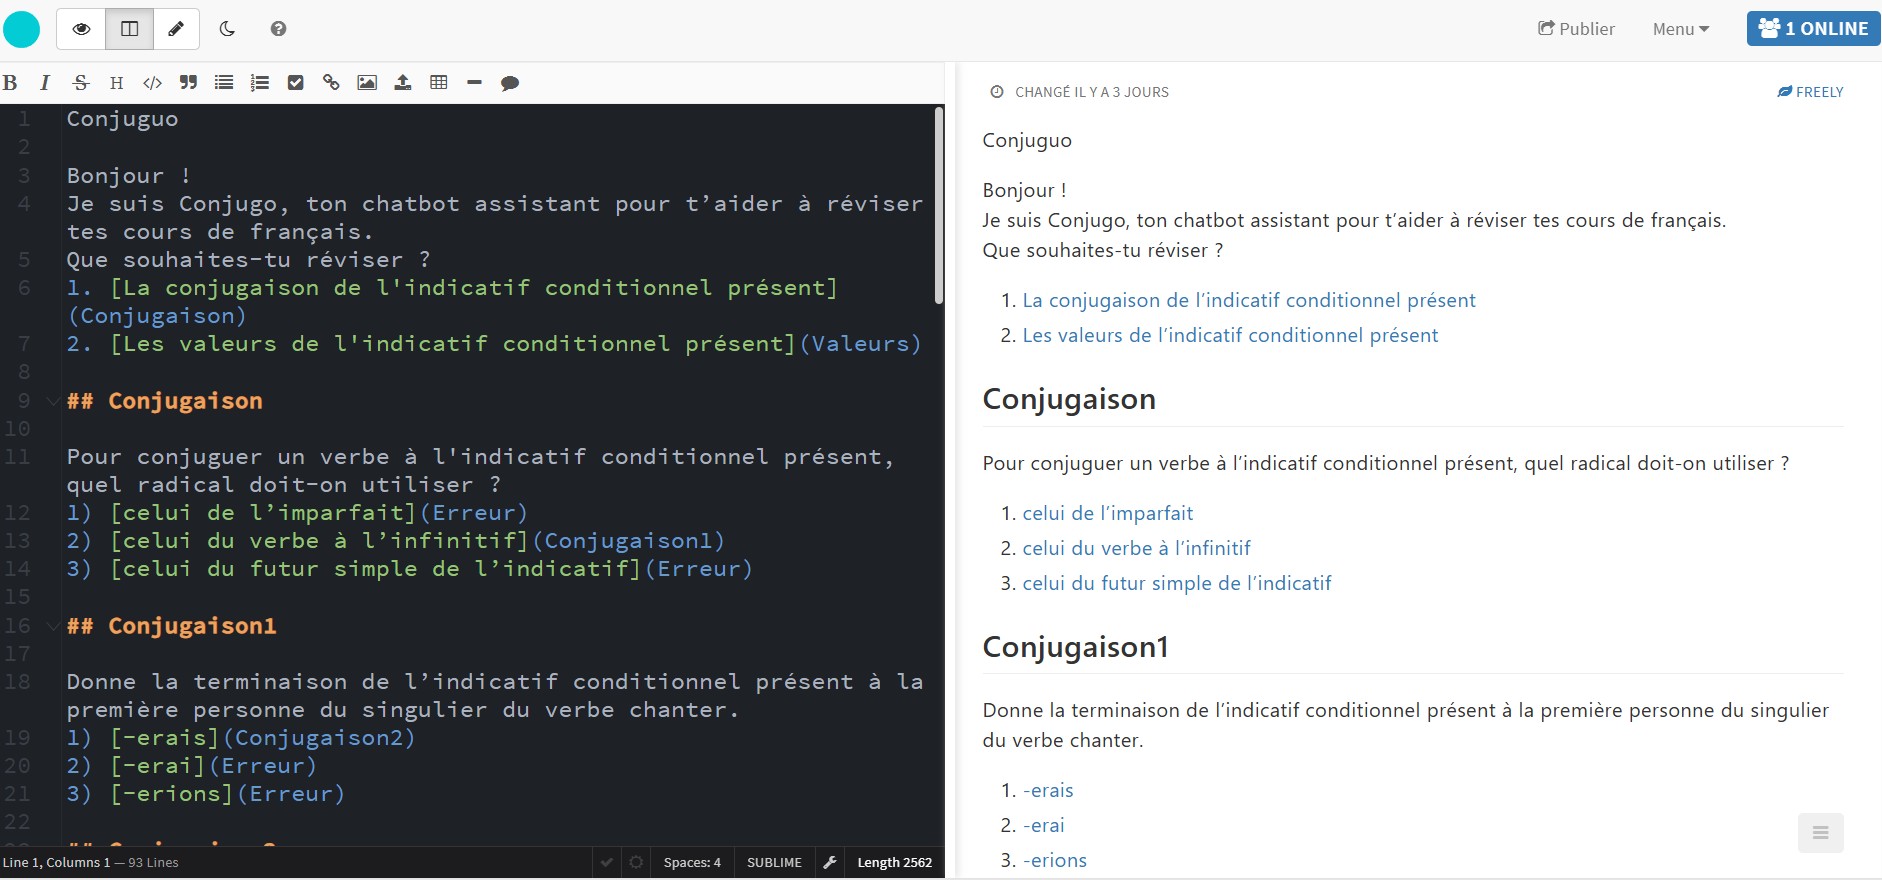Choose the -erai answer link

tap(1043, 825)
